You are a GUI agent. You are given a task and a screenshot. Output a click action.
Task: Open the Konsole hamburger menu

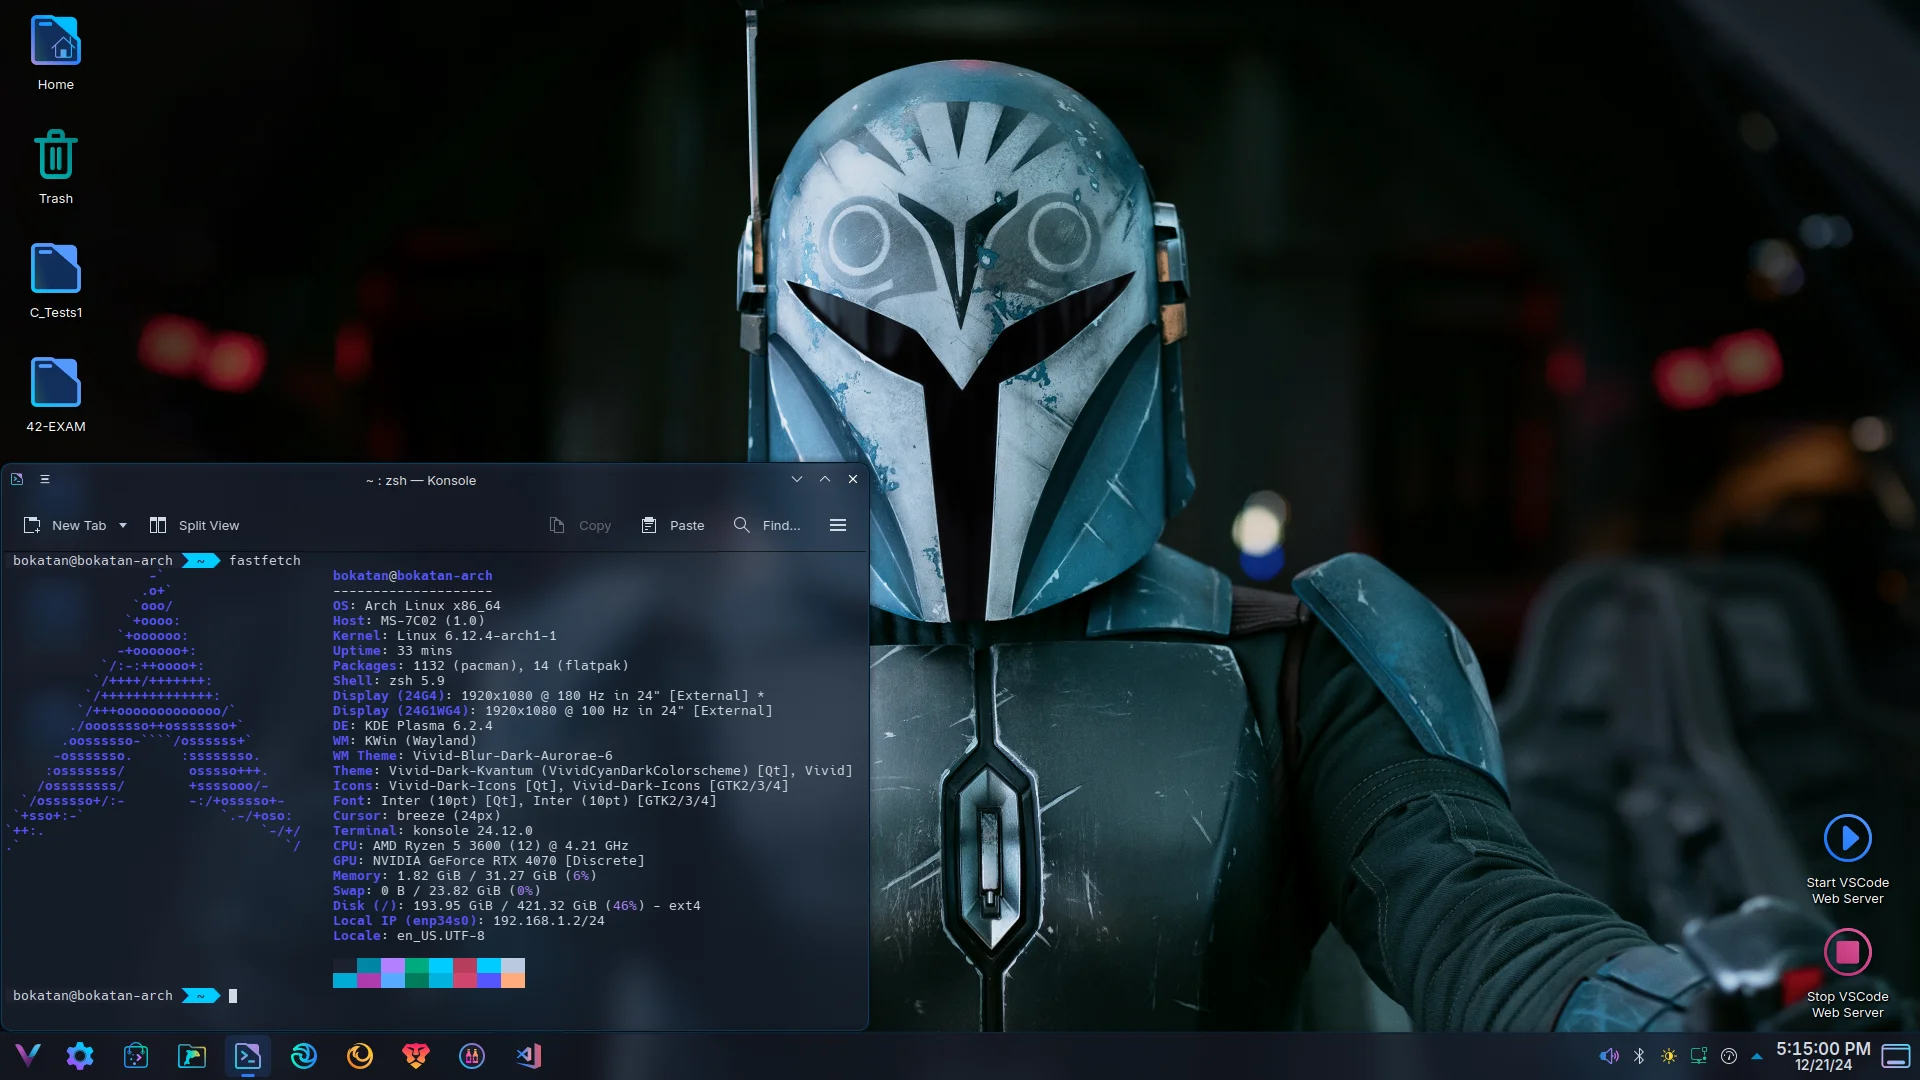838,525
